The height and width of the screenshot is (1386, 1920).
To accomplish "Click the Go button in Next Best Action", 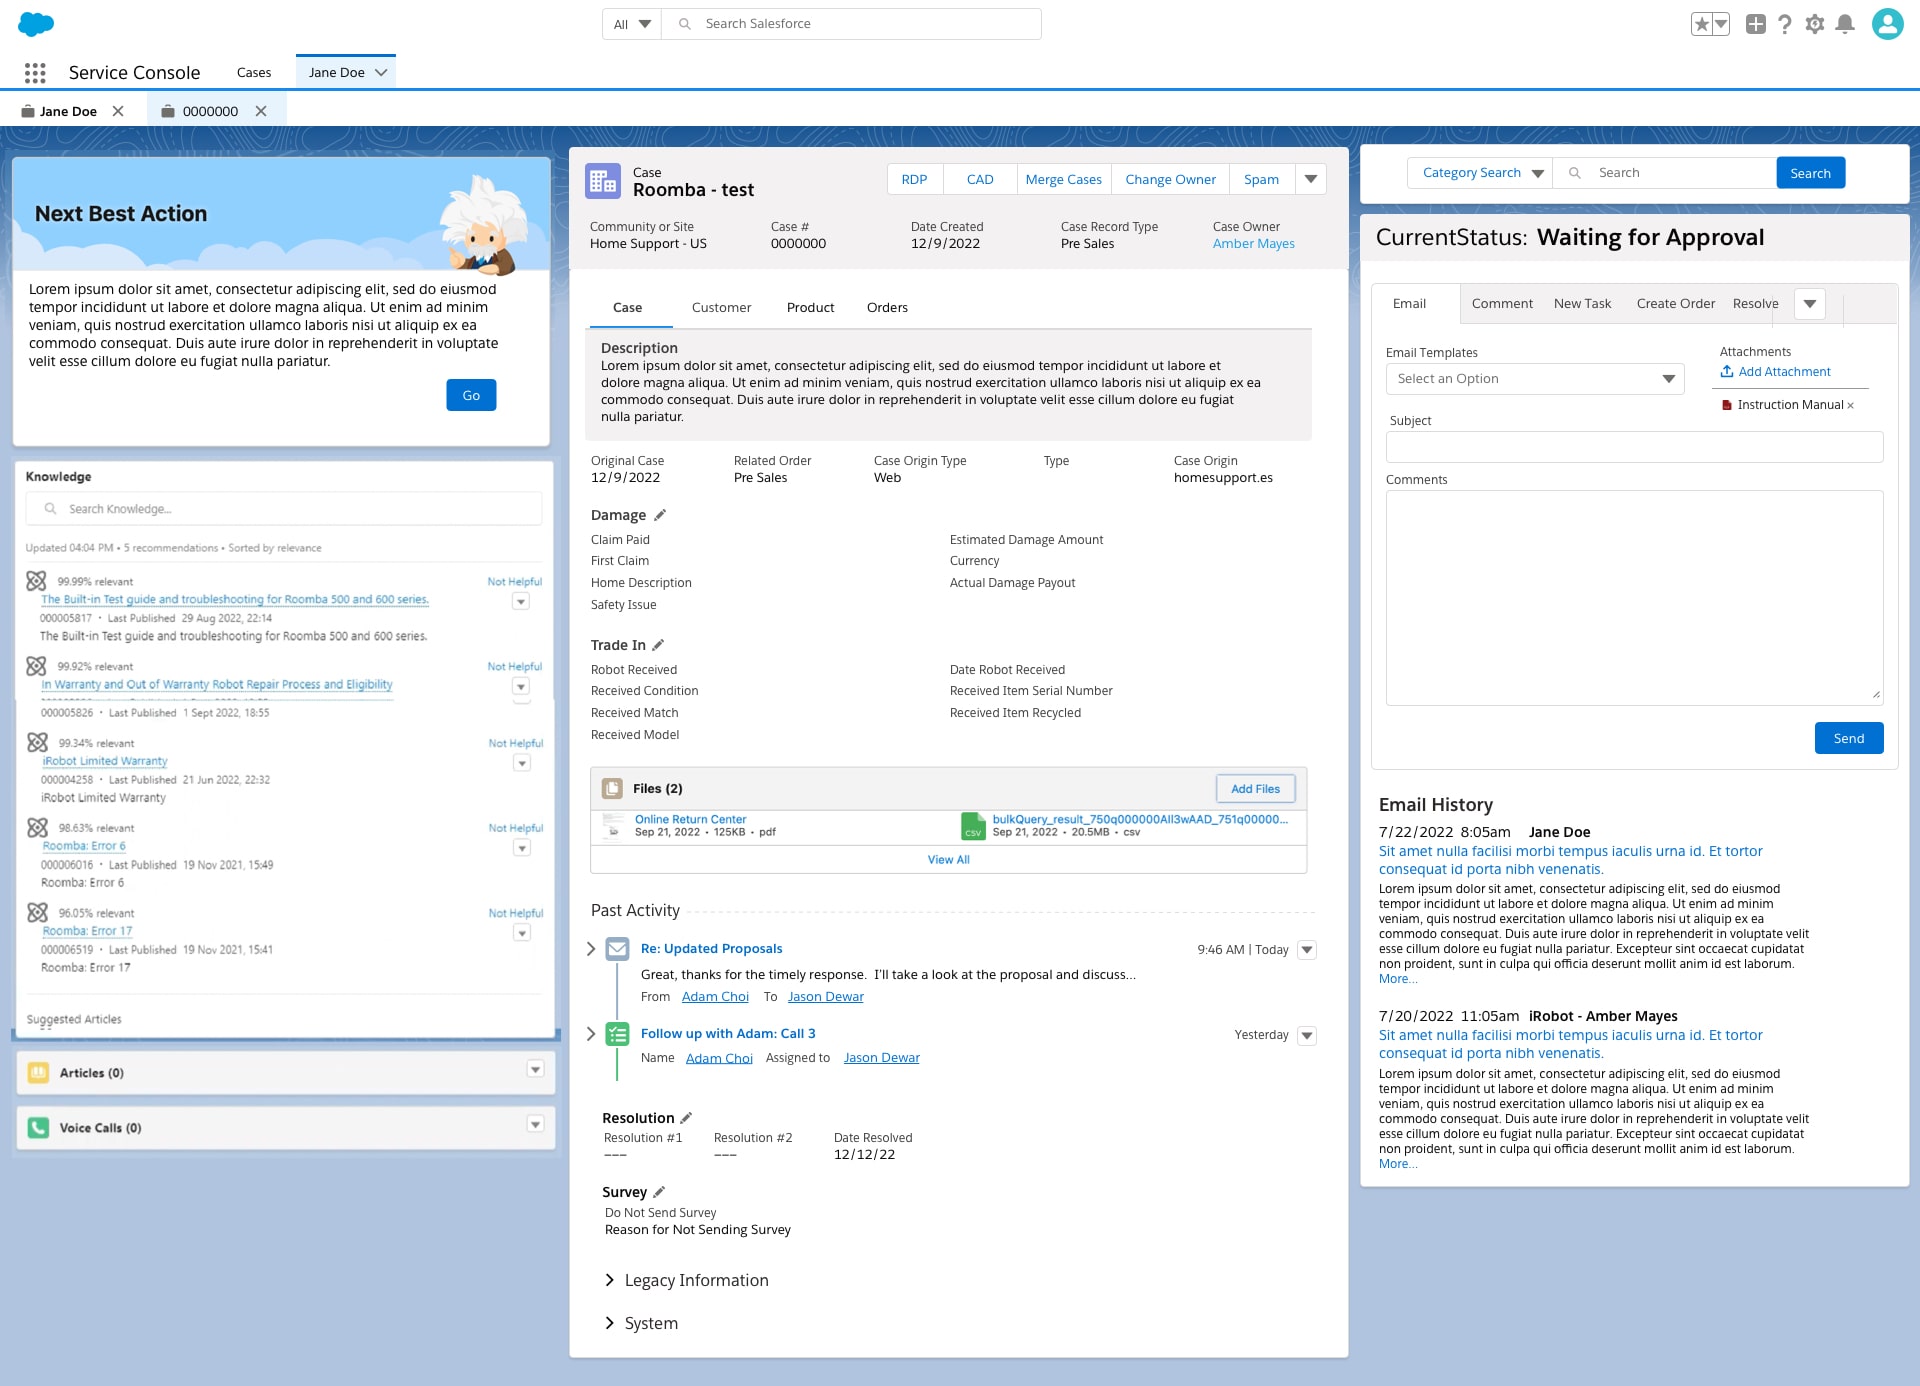I will (471, 395).
